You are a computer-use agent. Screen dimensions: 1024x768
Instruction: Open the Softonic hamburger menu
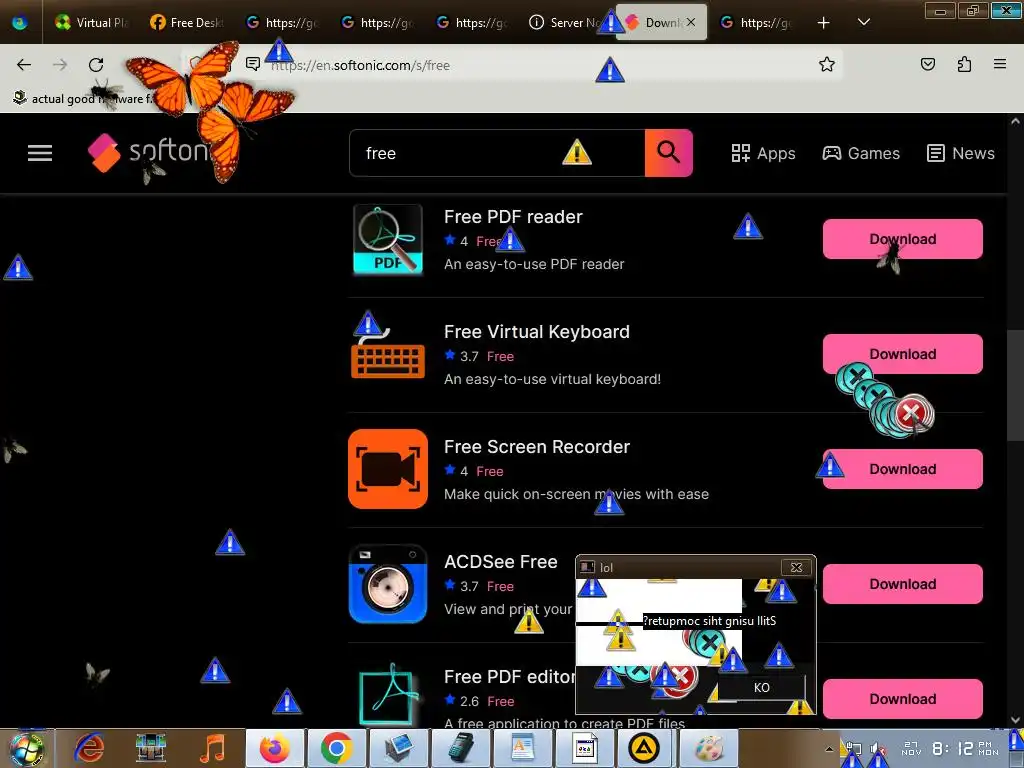(x=40, y=153)
